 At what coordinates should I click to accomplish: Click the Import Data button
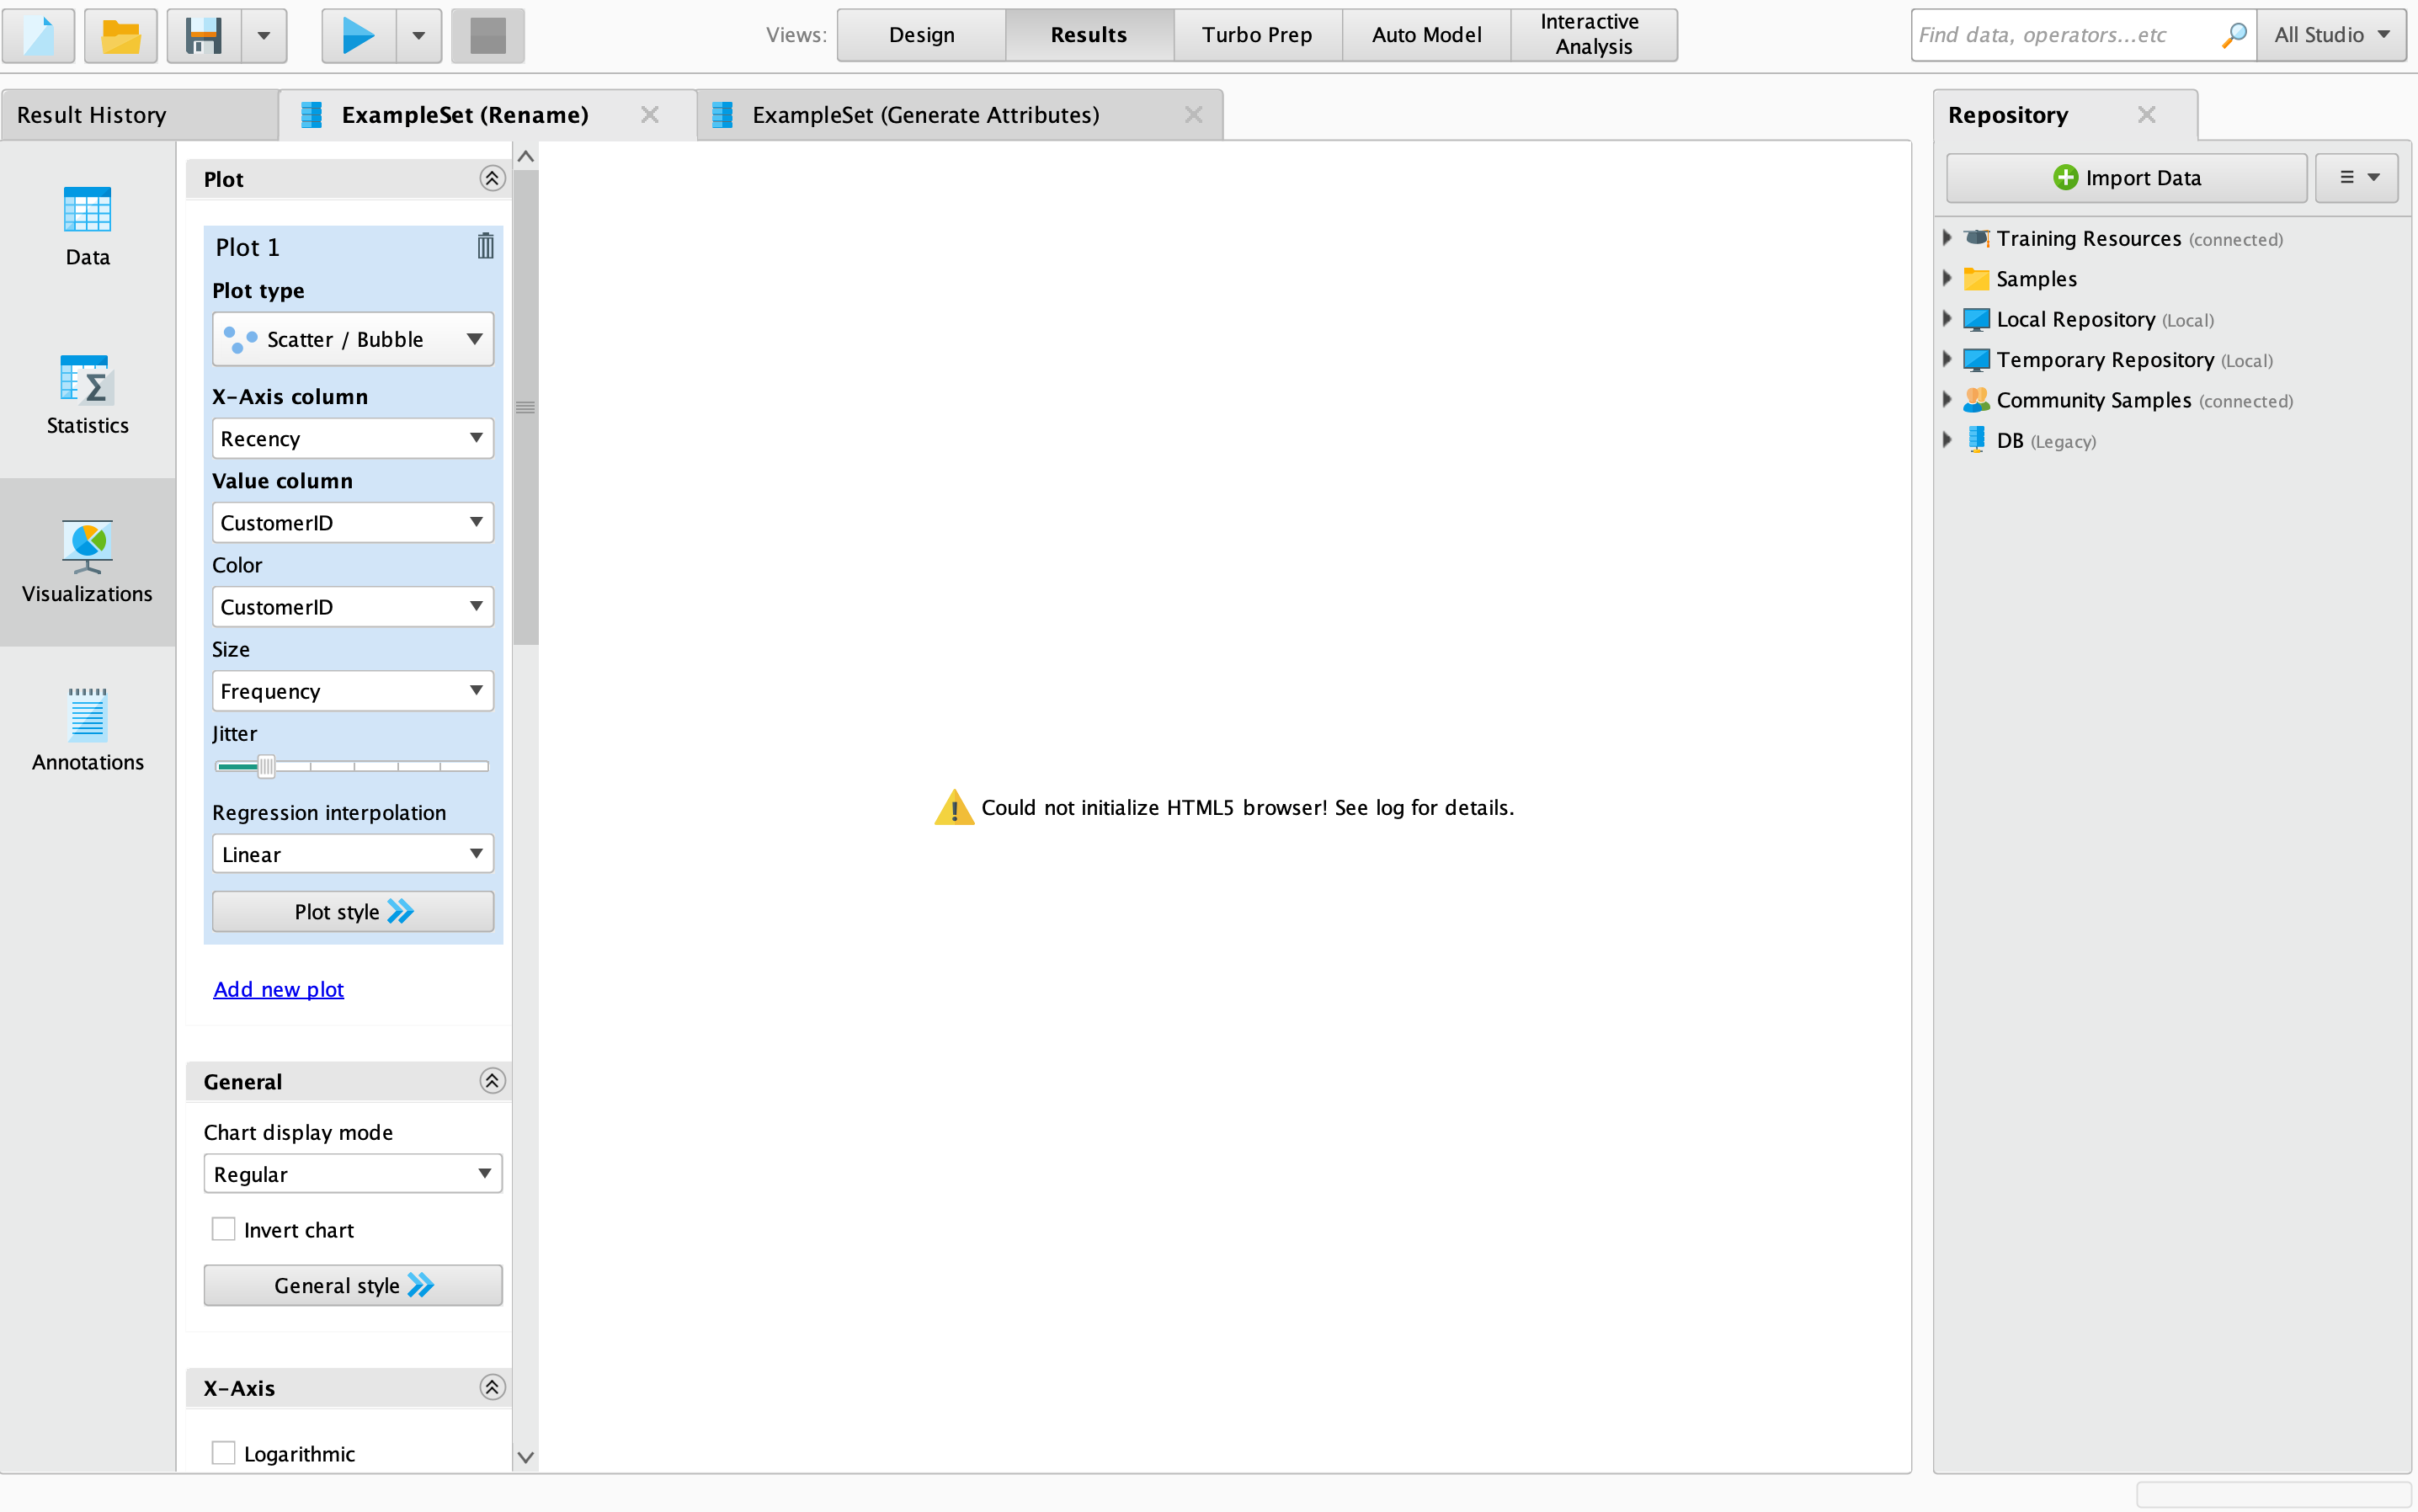pos(2127,178)
